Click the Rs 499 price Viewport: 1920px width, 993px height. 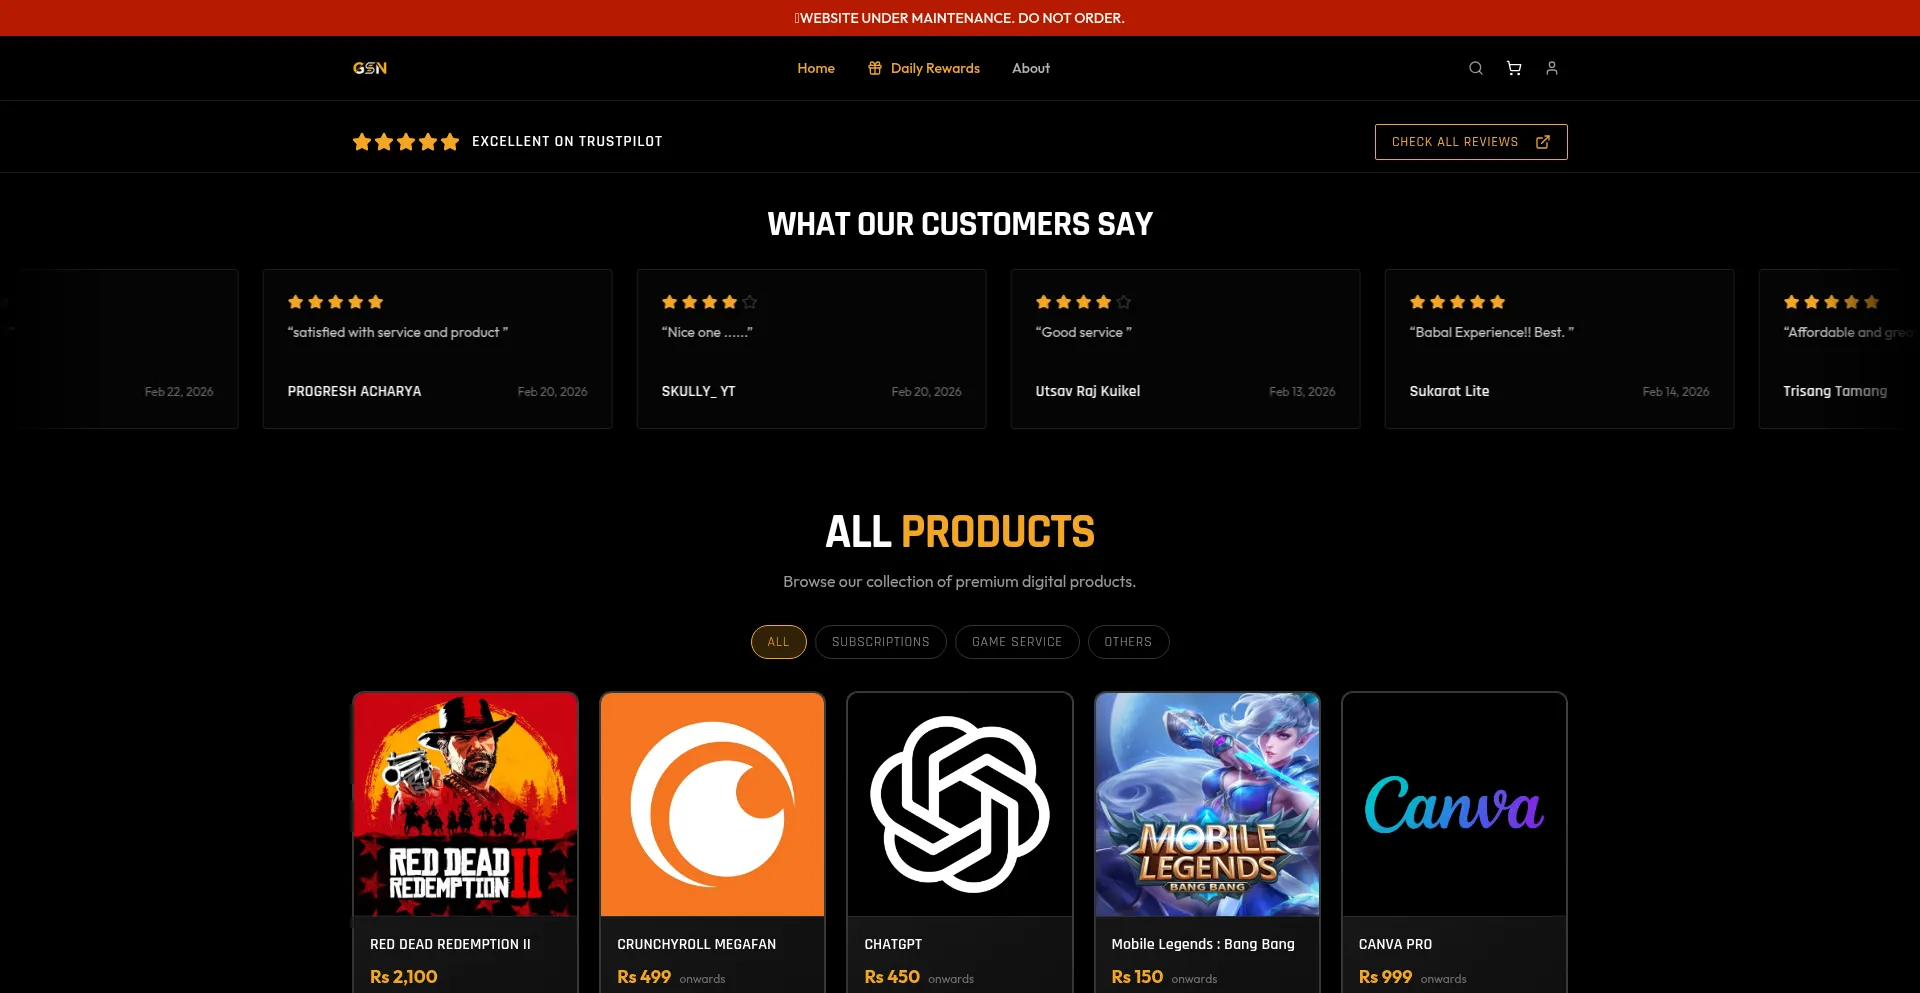point(644,977)
